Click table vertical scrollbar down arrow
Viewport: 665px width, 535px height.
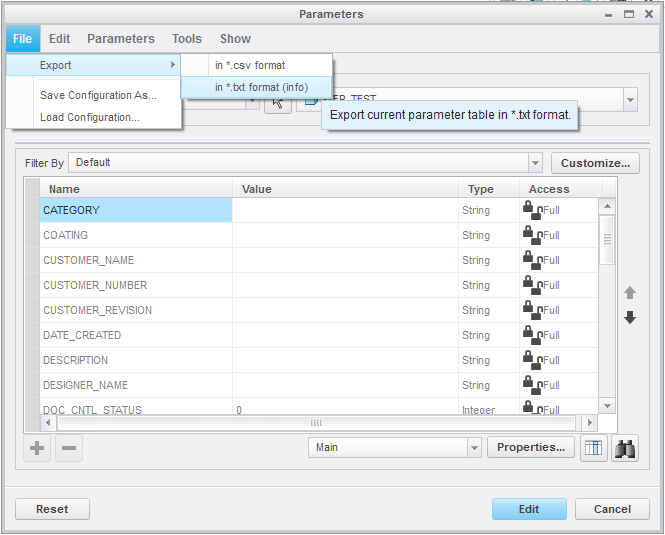[607, 406]
